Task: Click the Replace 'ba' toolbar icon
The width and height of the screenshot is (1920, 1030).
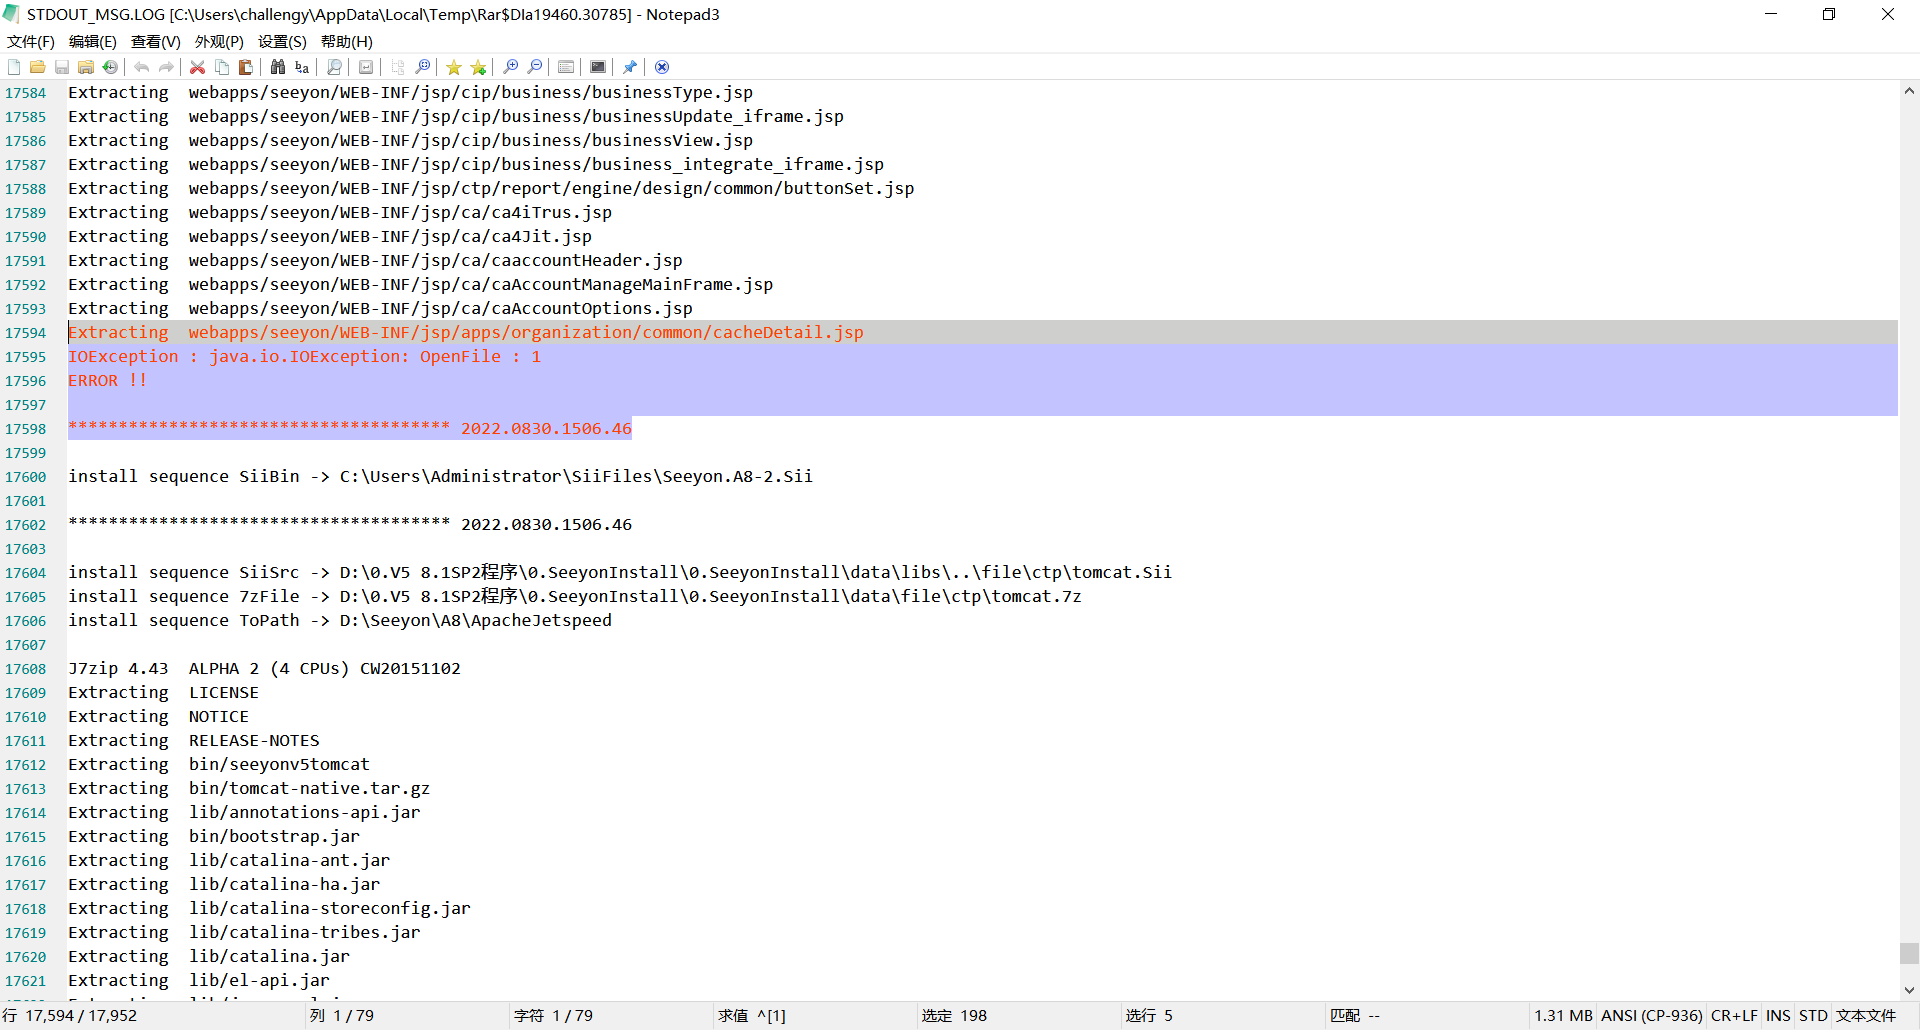Action: point(302,67)
